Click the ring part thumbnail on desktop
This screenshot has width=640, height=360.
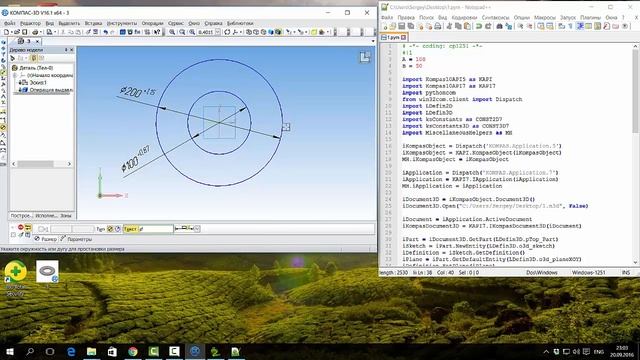click(x=47, y=271)
